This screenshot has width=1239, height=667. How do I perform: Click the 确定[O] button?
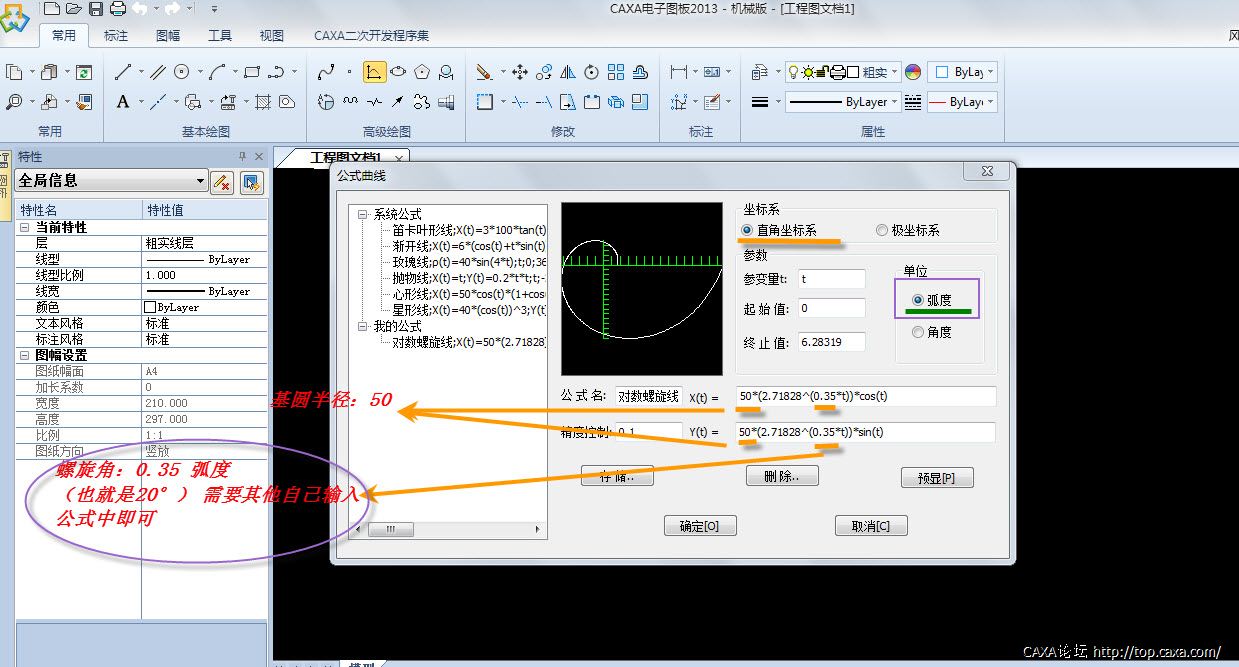click(700, 526)
